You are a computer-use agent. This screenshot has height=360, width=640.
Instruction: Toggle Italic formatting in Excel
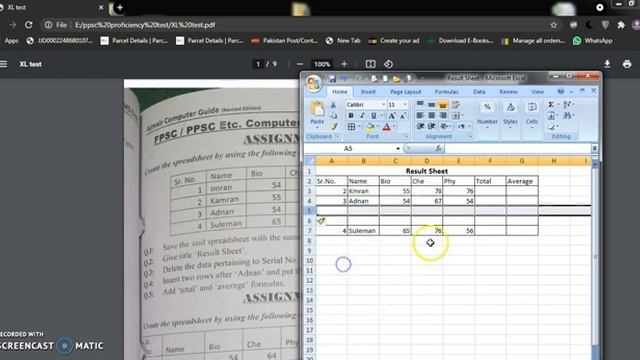pyautogui.click(x=362, y=116)
